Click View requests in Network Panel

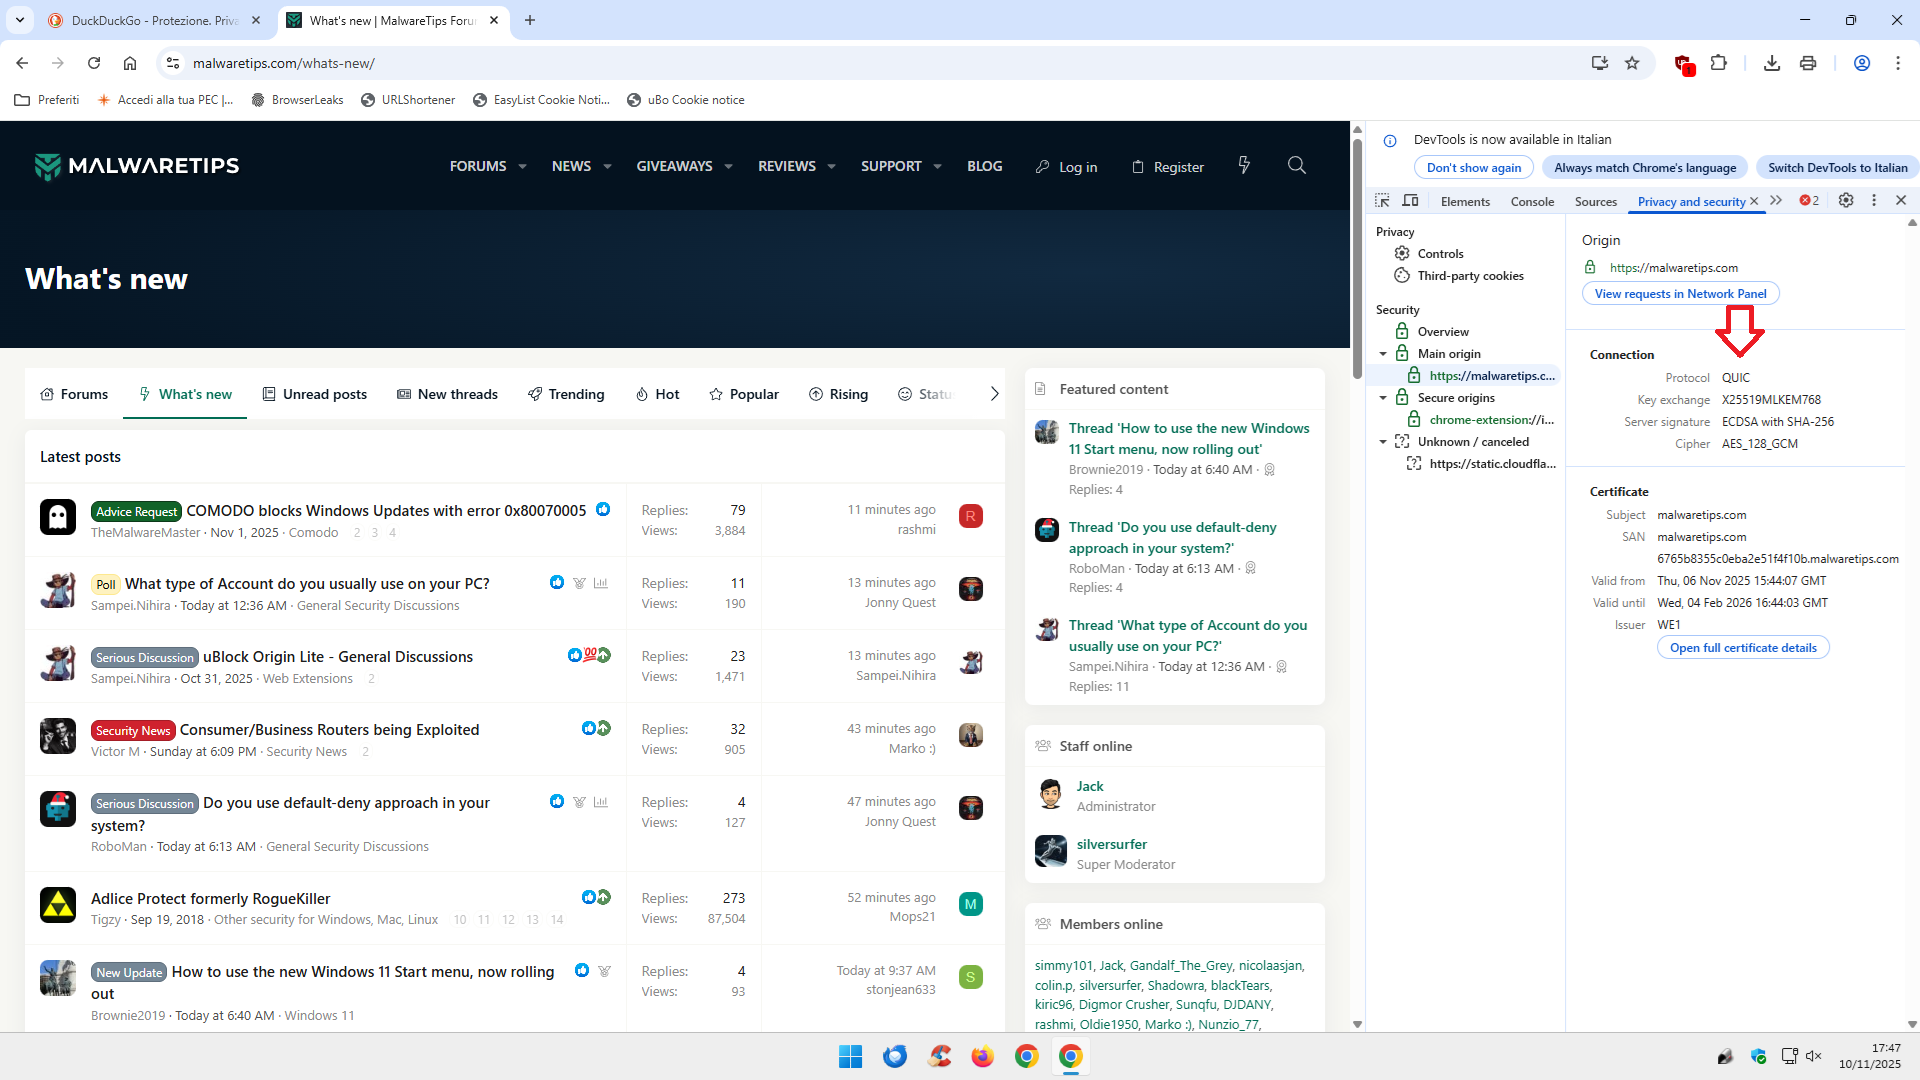click(1680, 294)
